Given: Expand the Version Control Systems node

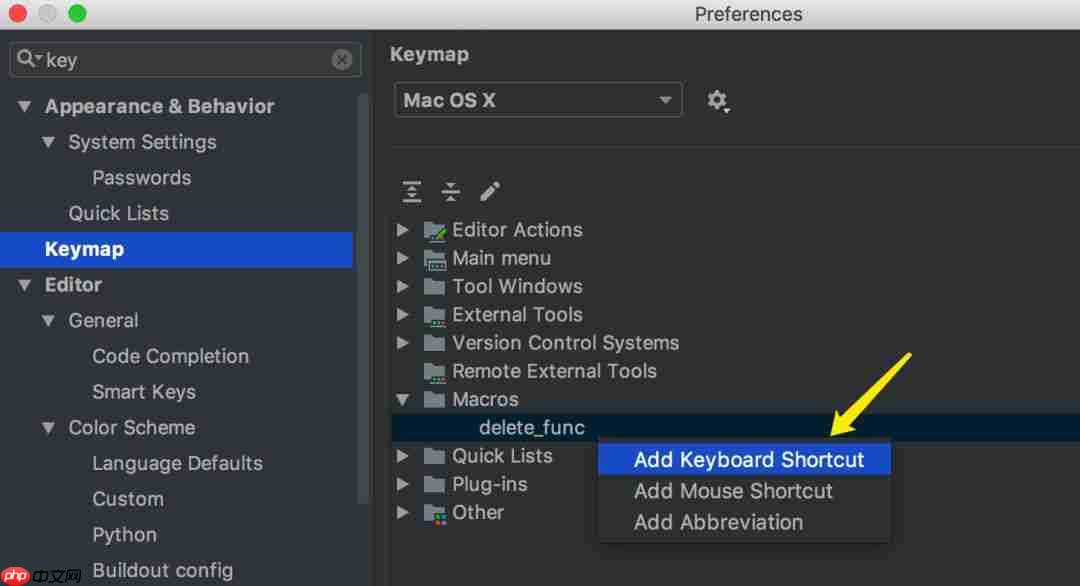Looking at the screenshot, I should (x=403, y=342).
